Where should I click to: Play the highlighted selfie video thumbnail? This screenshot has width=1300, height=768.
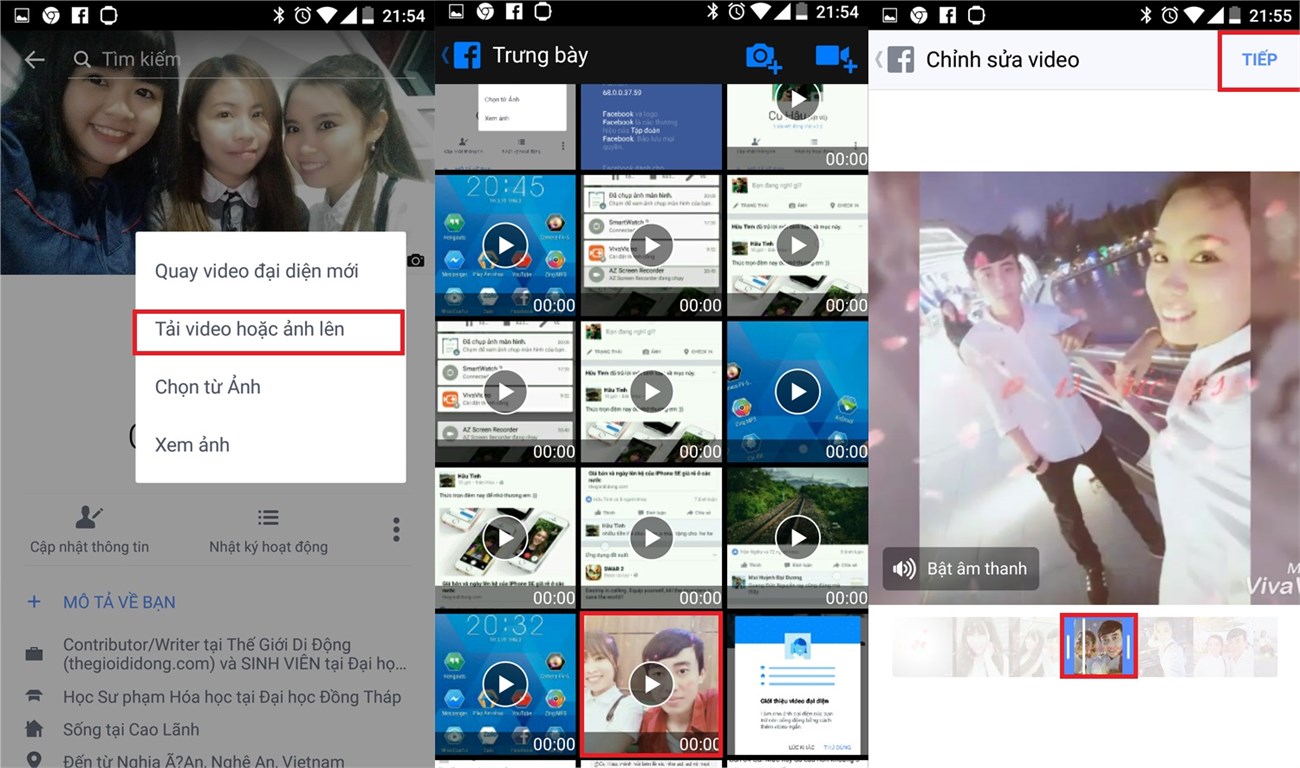pyautogui.click(x=651, y=684)
